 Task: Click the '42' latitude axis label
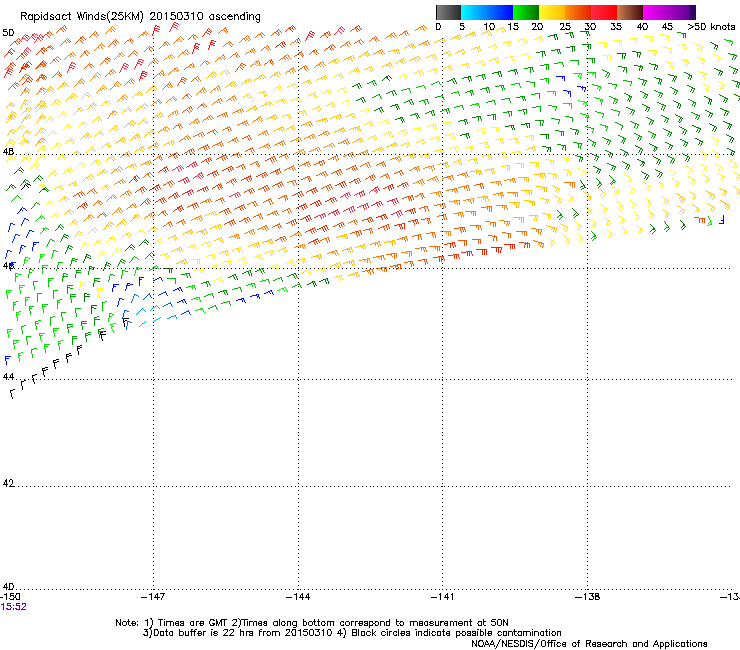coord(8,483)
